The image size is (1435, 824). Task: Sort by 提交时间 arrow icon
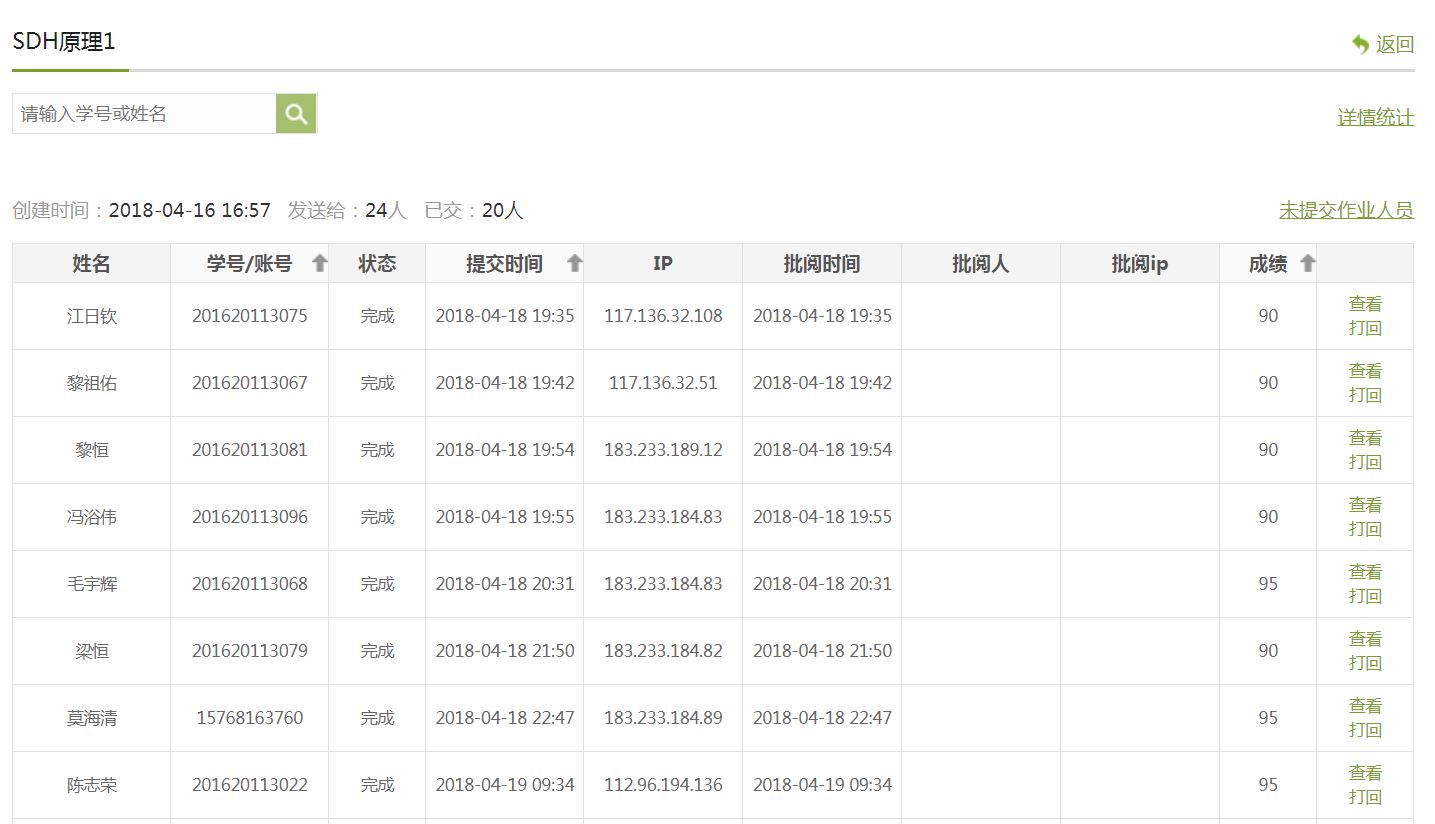click(x=575, y=263)
